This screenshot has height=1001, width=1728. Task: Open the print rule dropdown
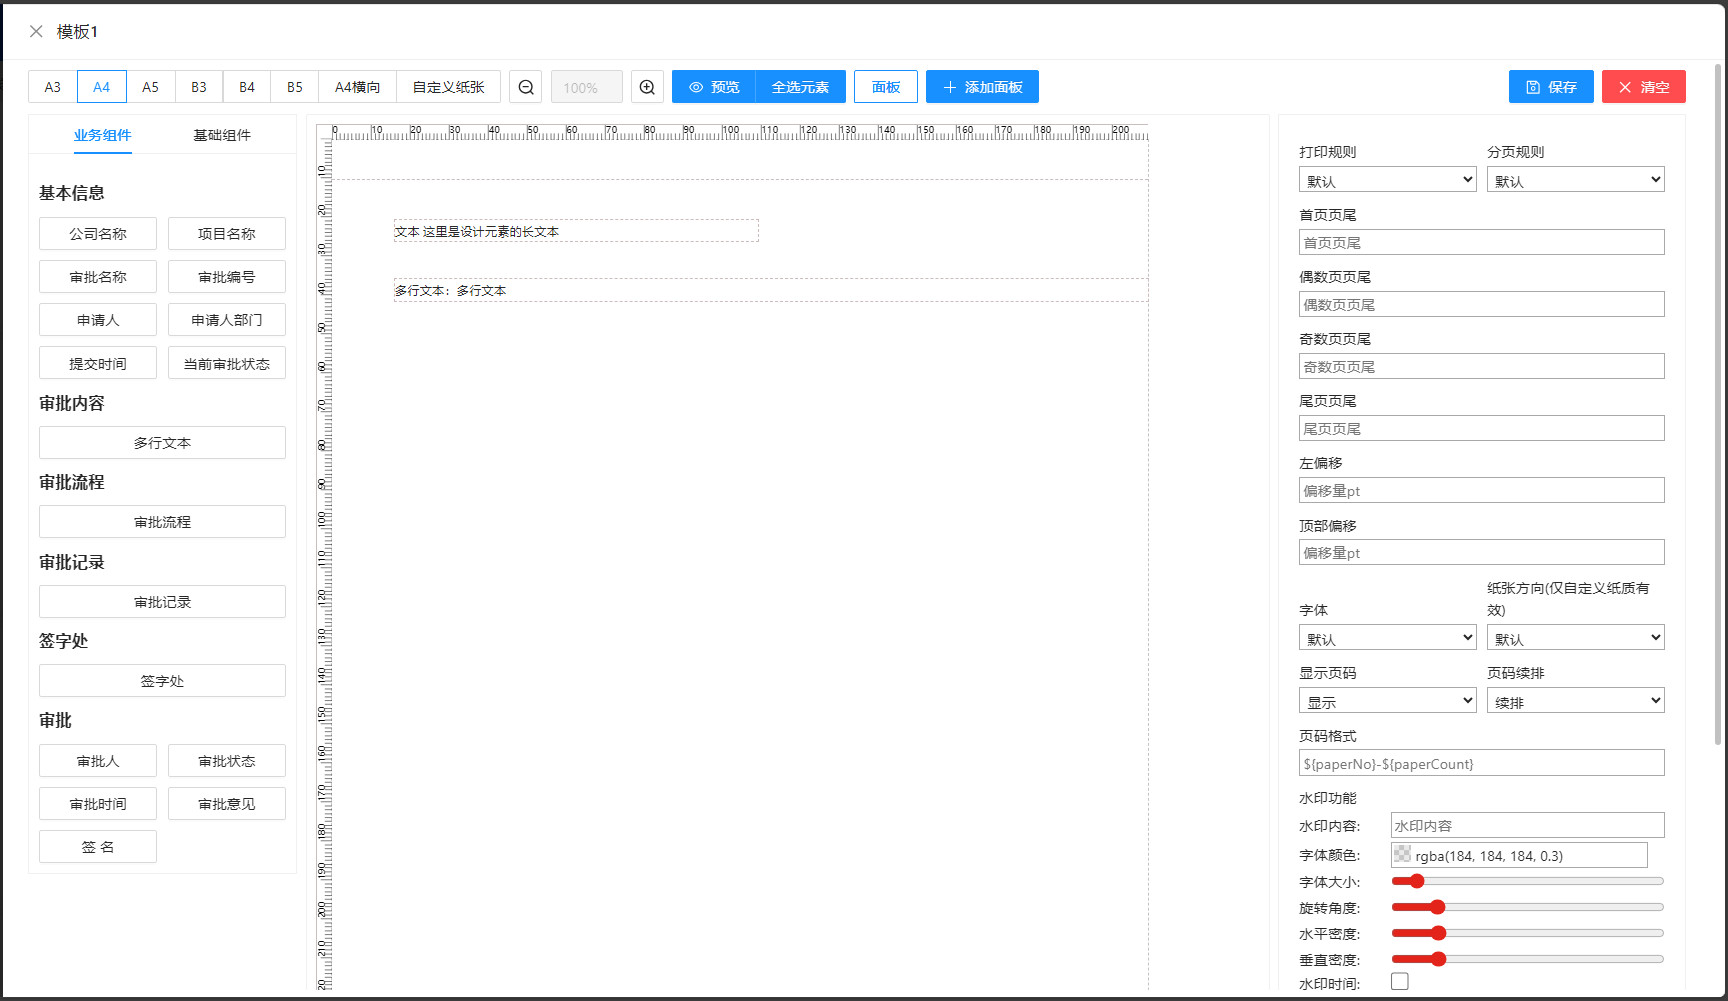click(x=1387, y=180)
